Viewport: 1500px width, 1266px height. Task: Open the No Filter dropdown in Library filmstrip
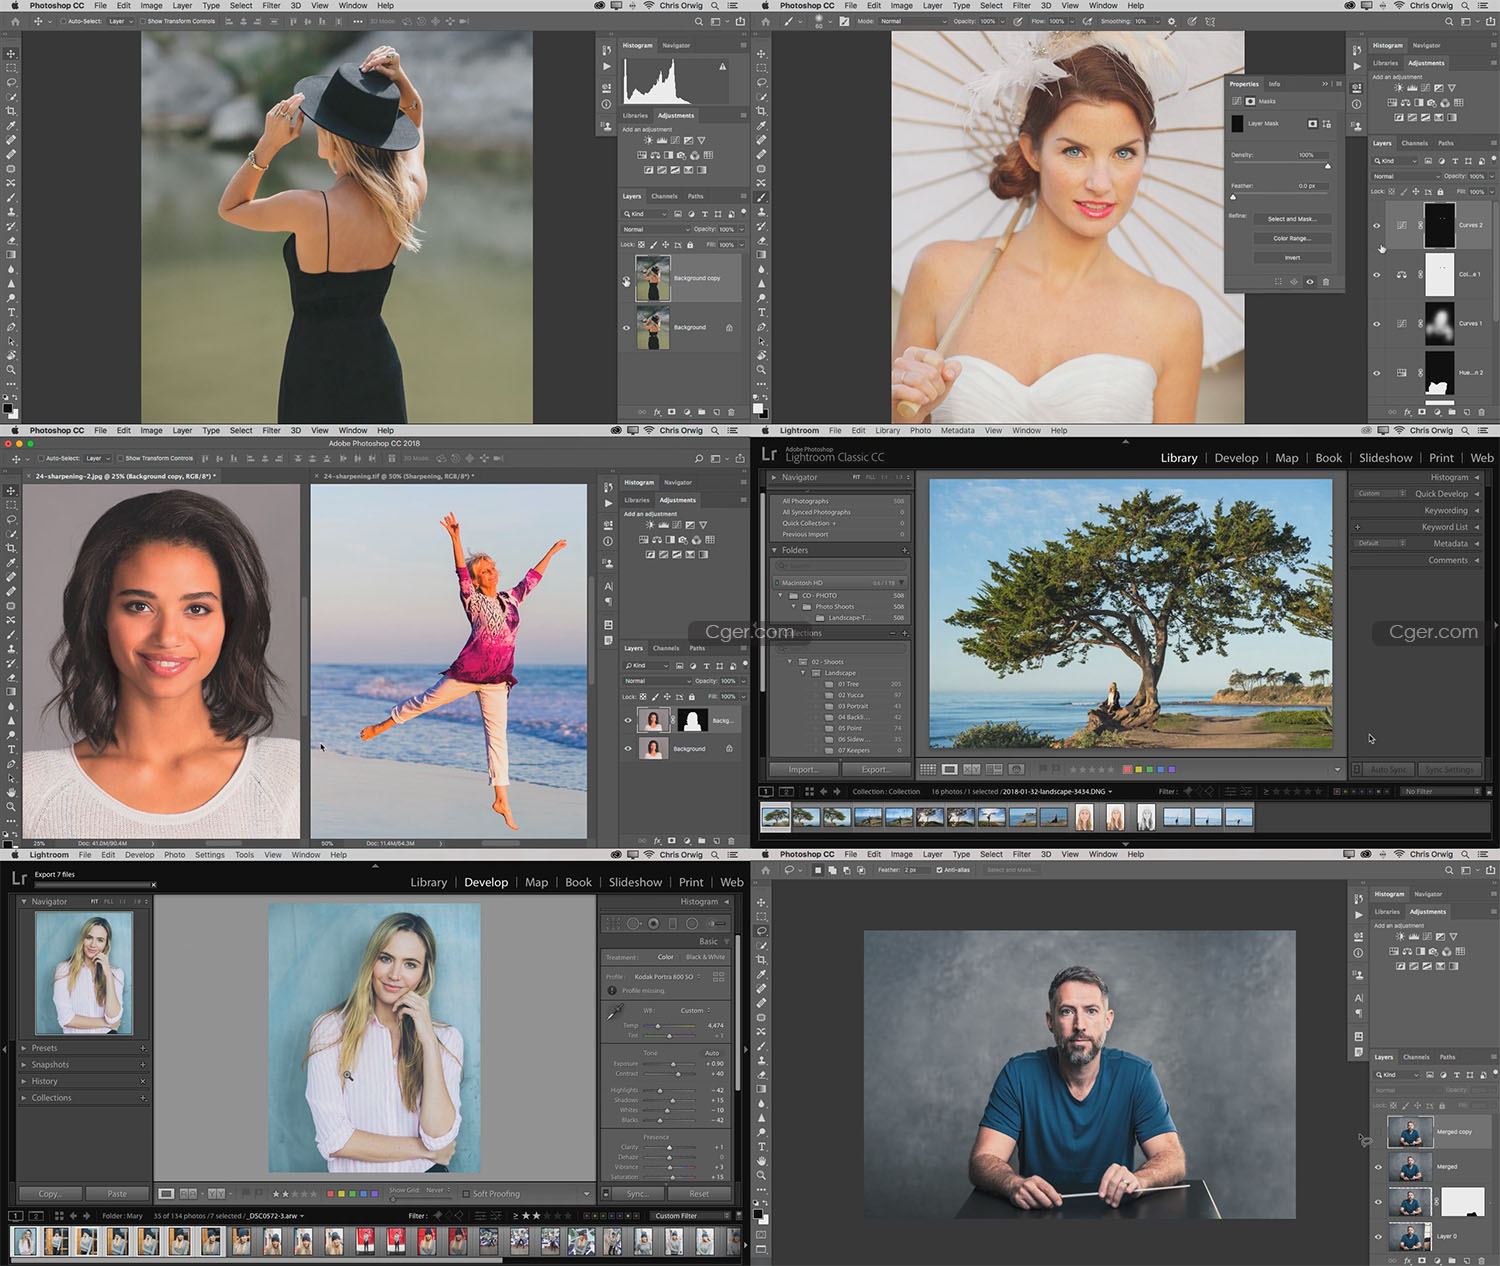1441,791
